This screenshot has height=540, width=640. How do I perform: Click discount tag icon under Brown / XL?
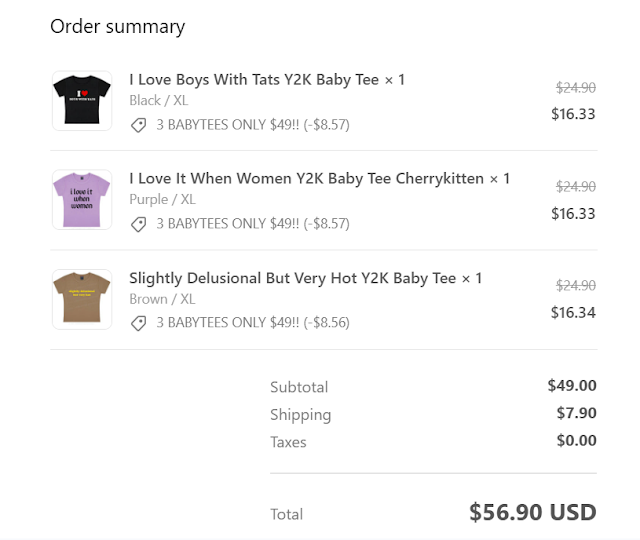(139, 323)
